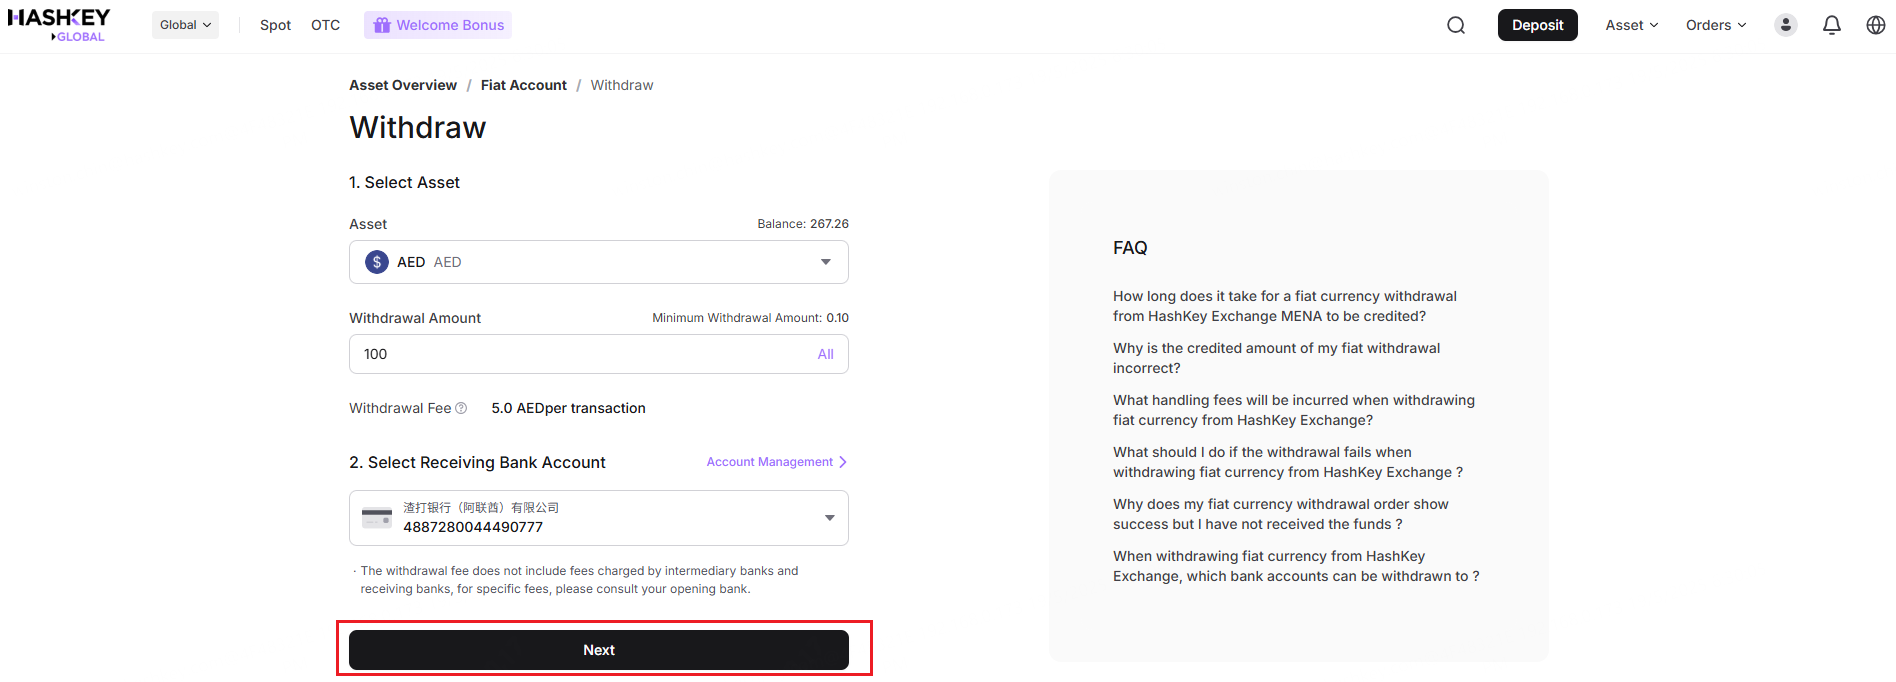Screen dimensions: 1896x682
Task: Open the notifications bell icon
Action: [x=1831, y=25]
